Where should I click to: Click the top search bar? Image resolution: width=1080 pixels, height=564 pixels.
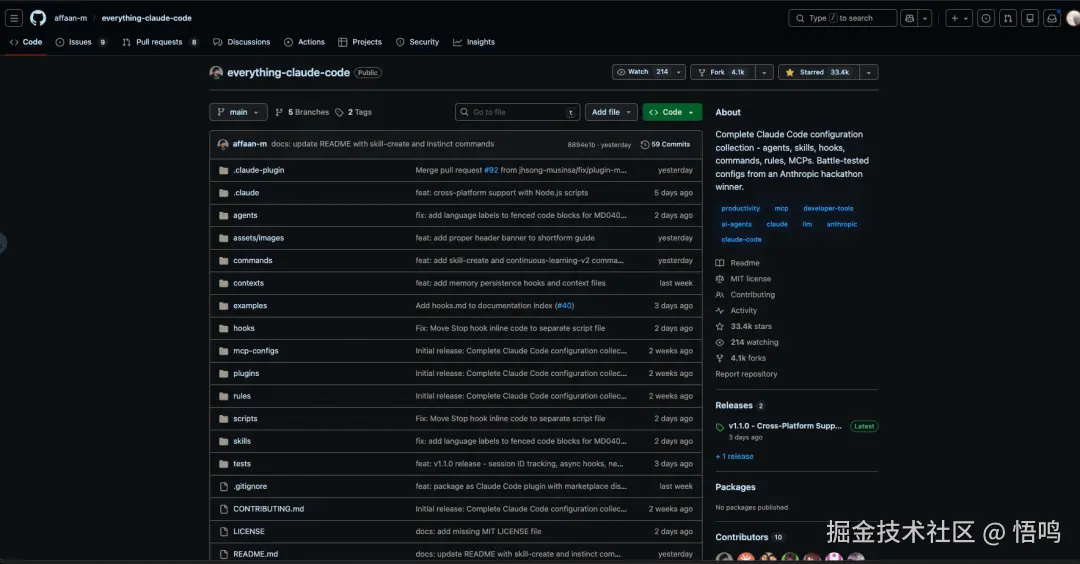(x=842, y=19)
